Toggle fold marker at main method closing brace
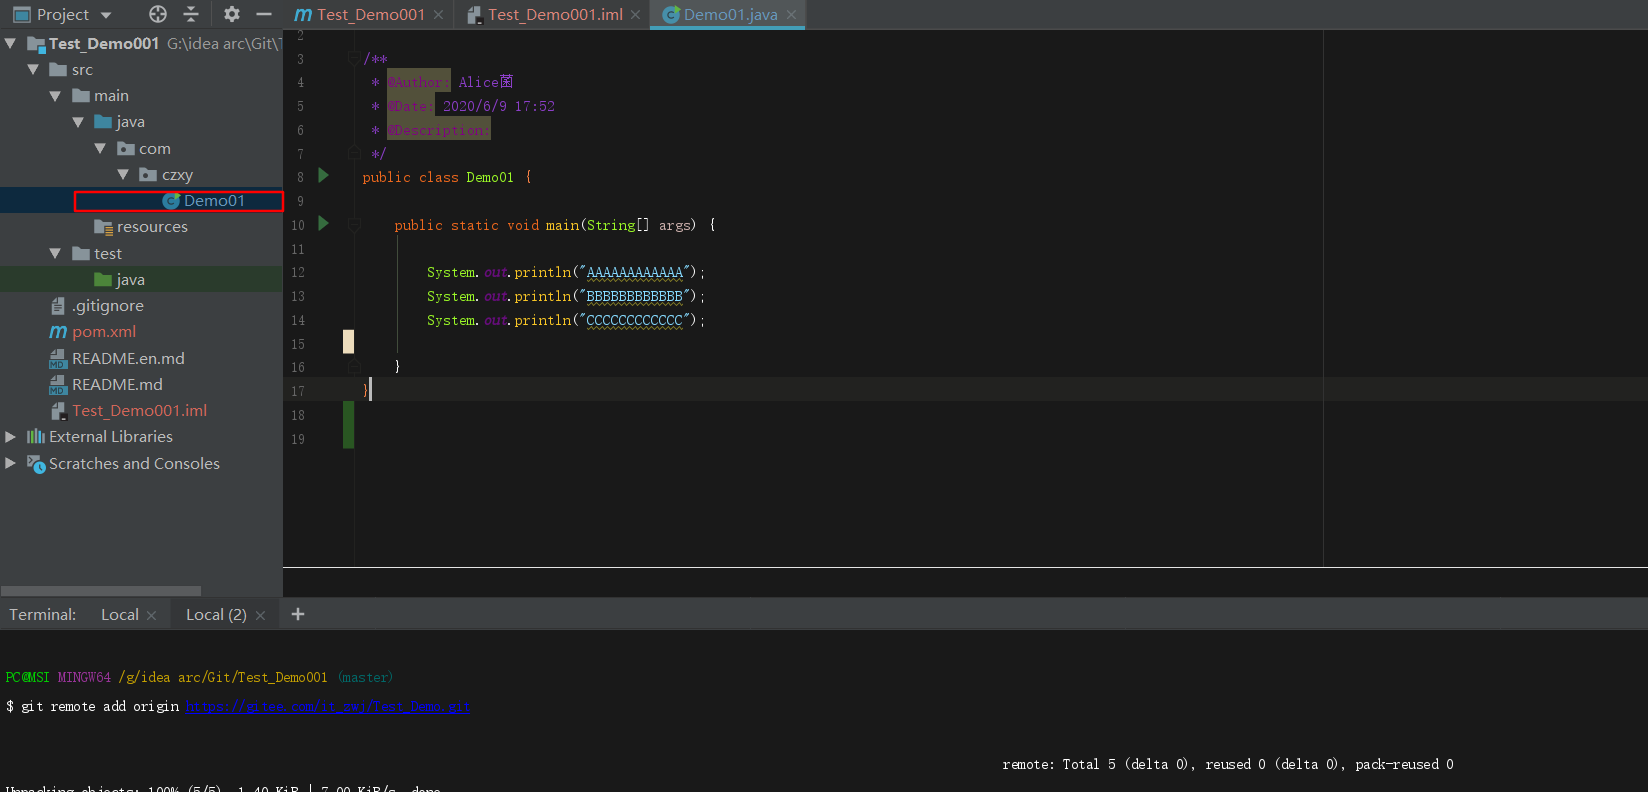Image resolution: width=1648 pixels, height=792 pixels. pyautogui.click(x=354, y=367)
